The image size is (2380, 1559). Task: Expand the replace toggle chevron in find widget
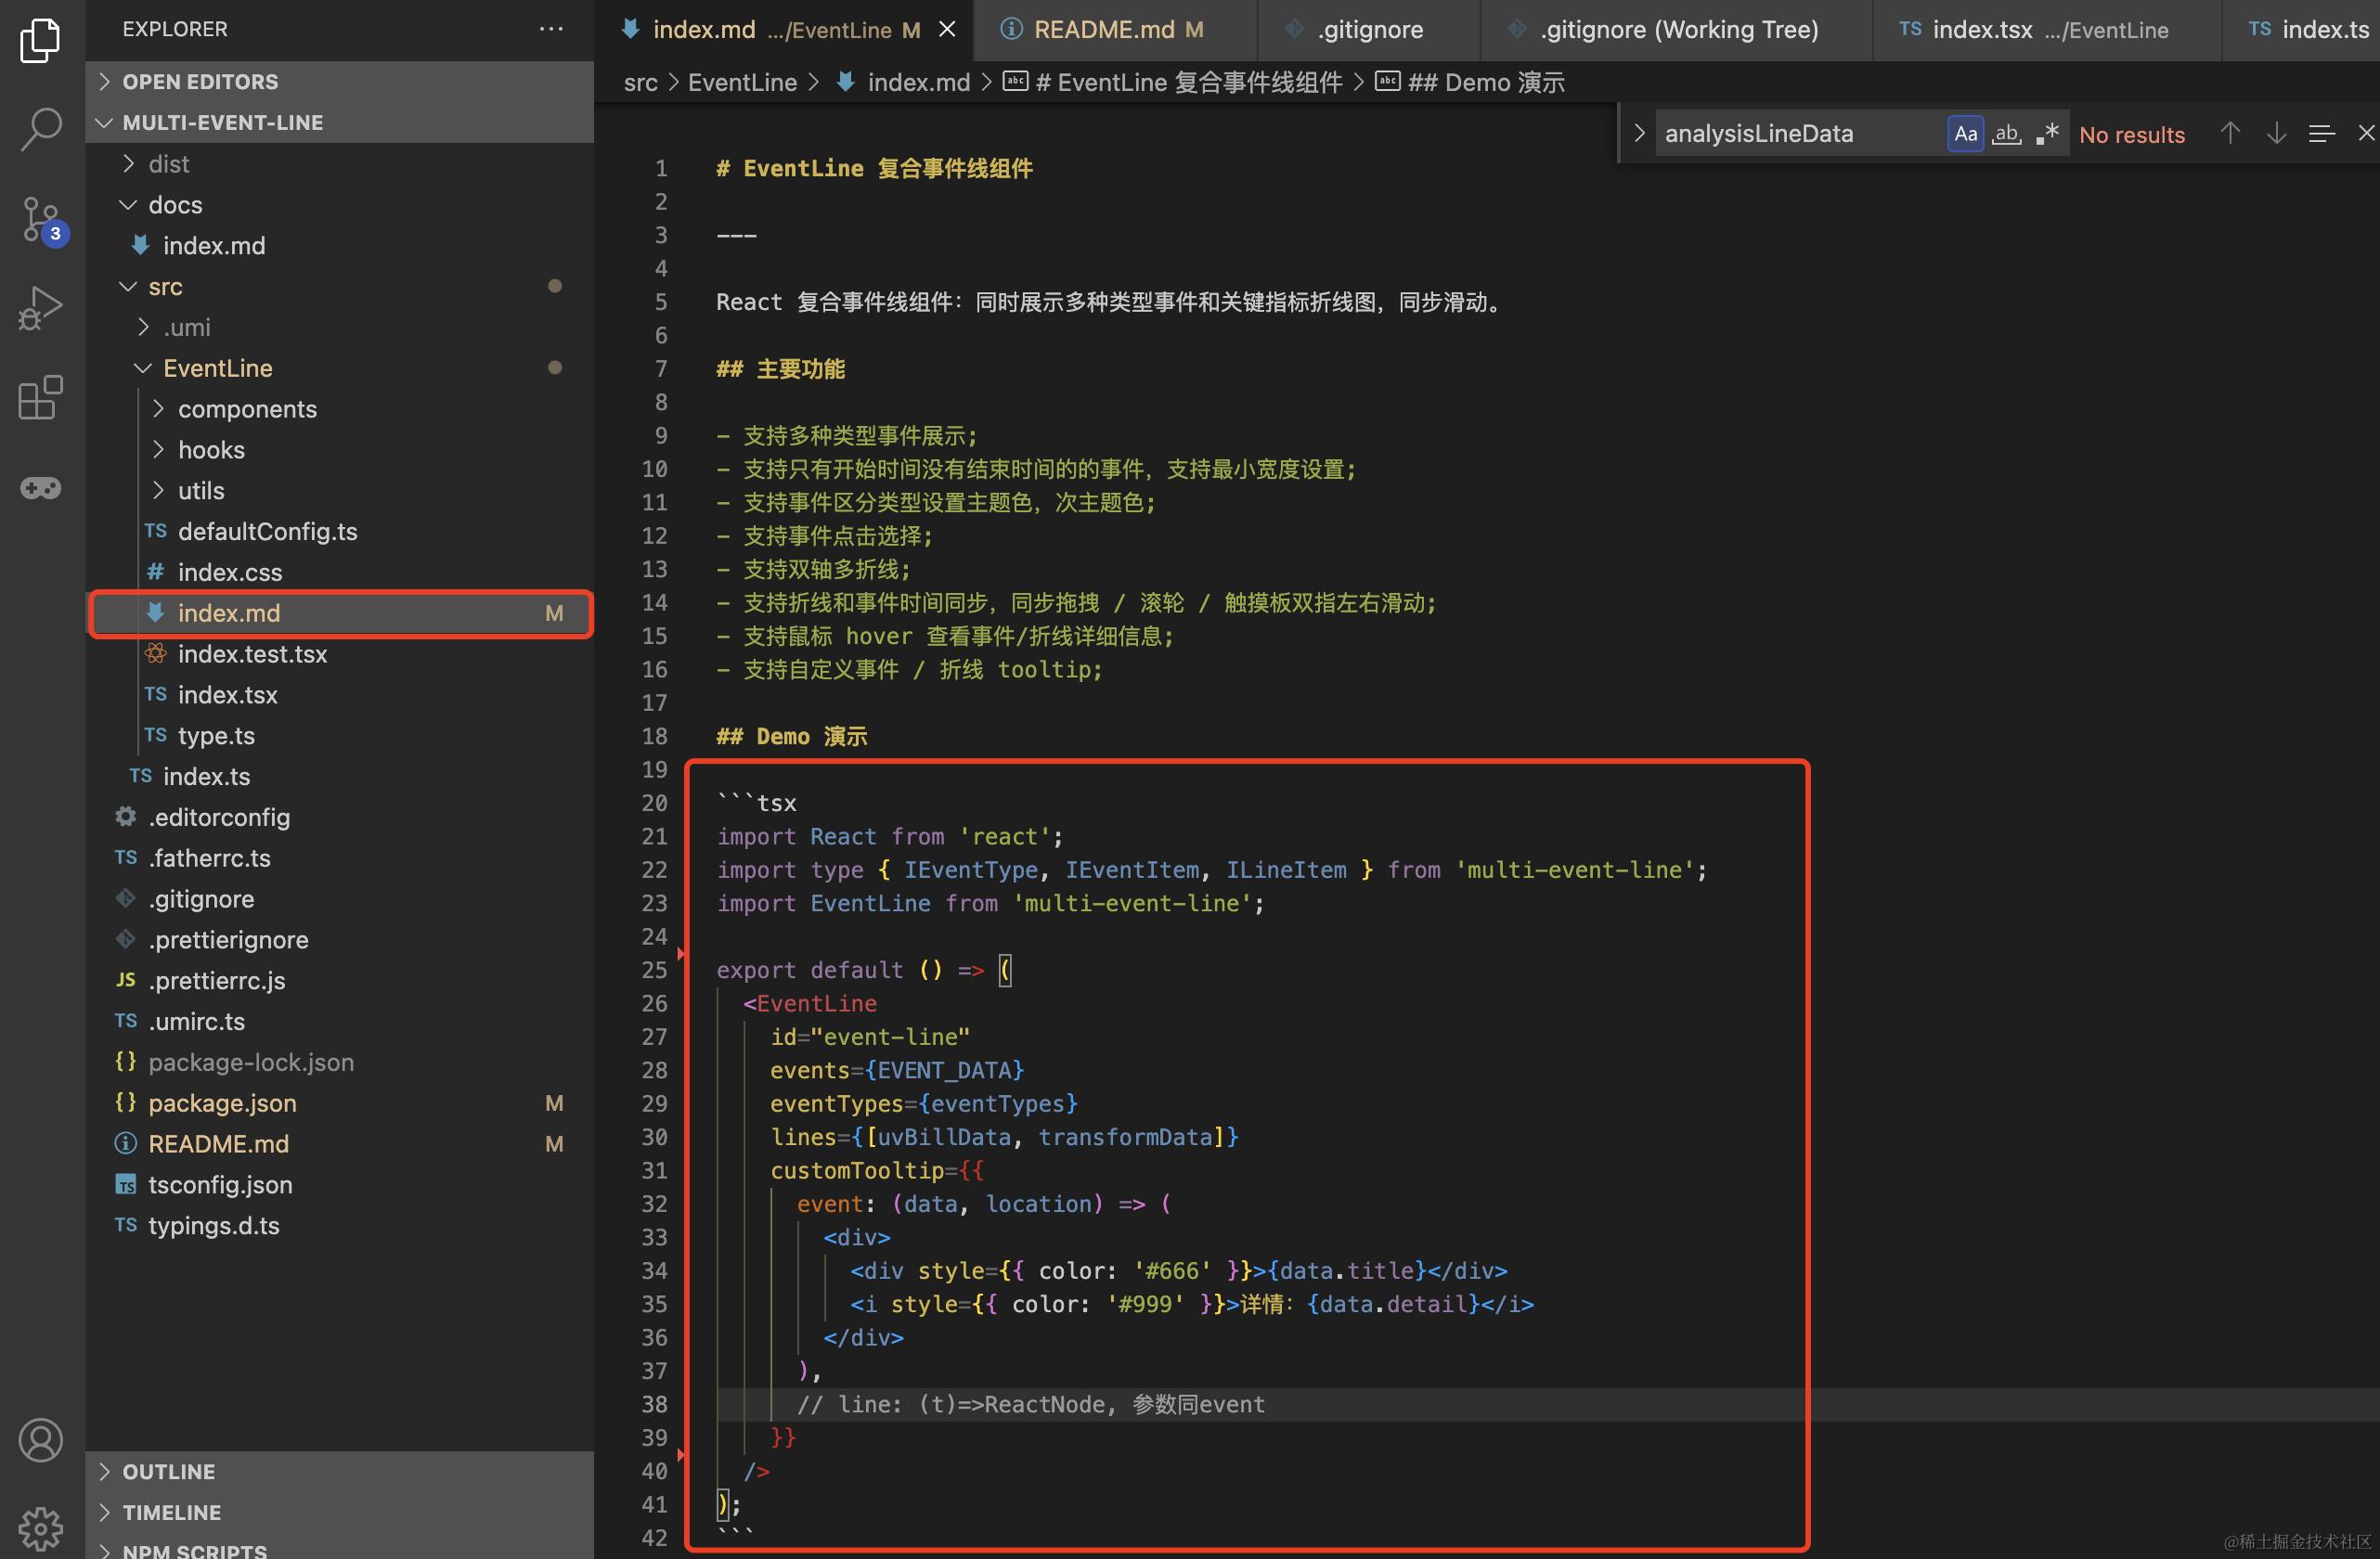pyautogui.click(x=1638, y=133)
